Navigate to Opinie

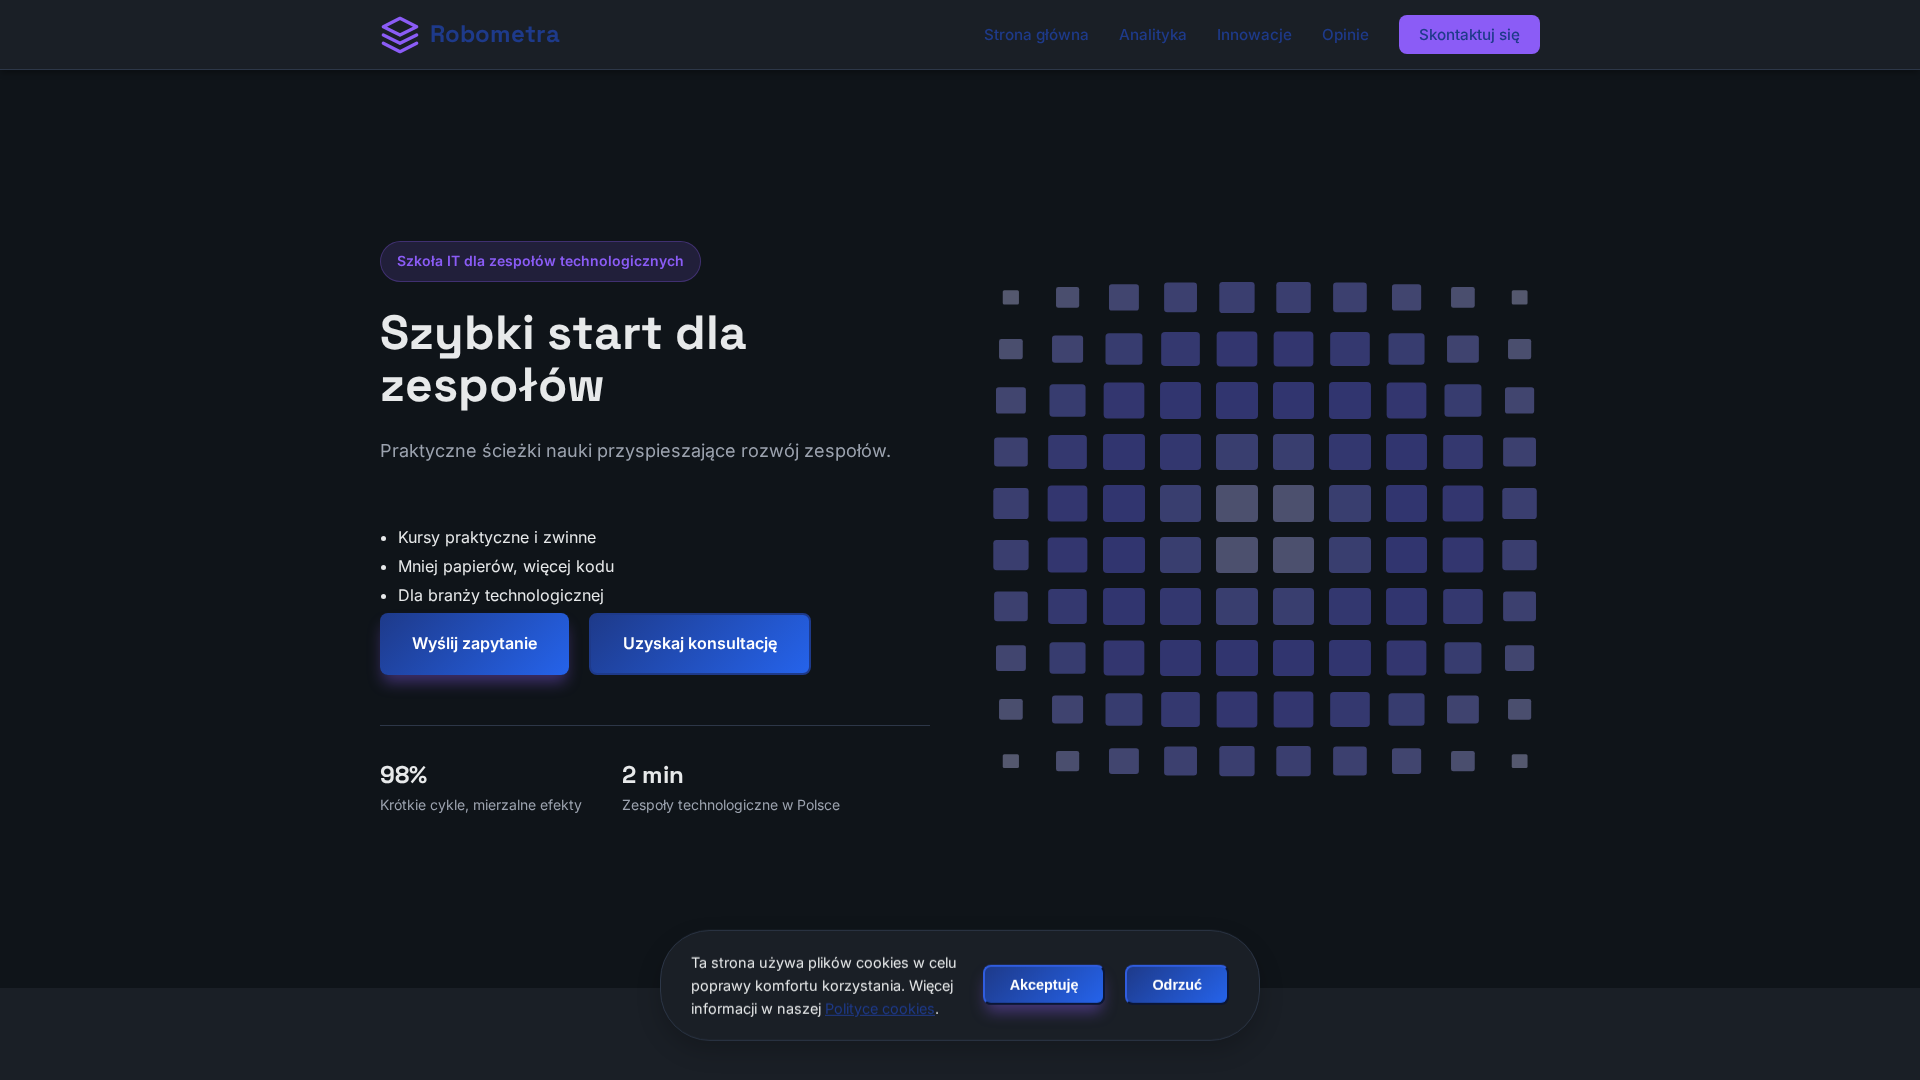[x=1345, y=35]
